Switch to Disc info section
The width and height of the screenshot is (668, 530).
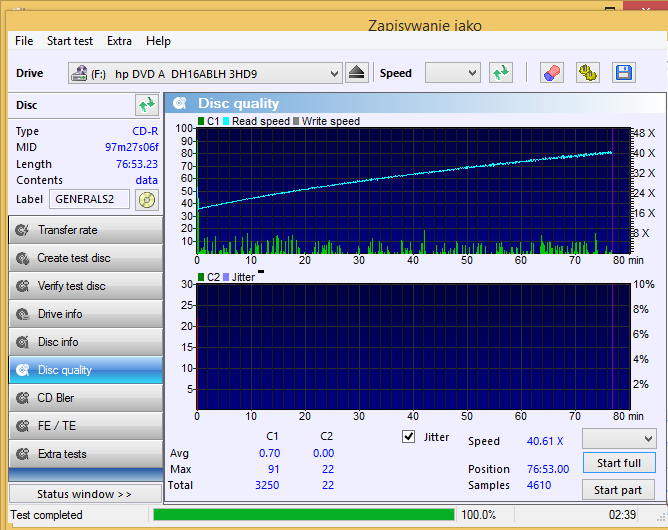(86, 342)
